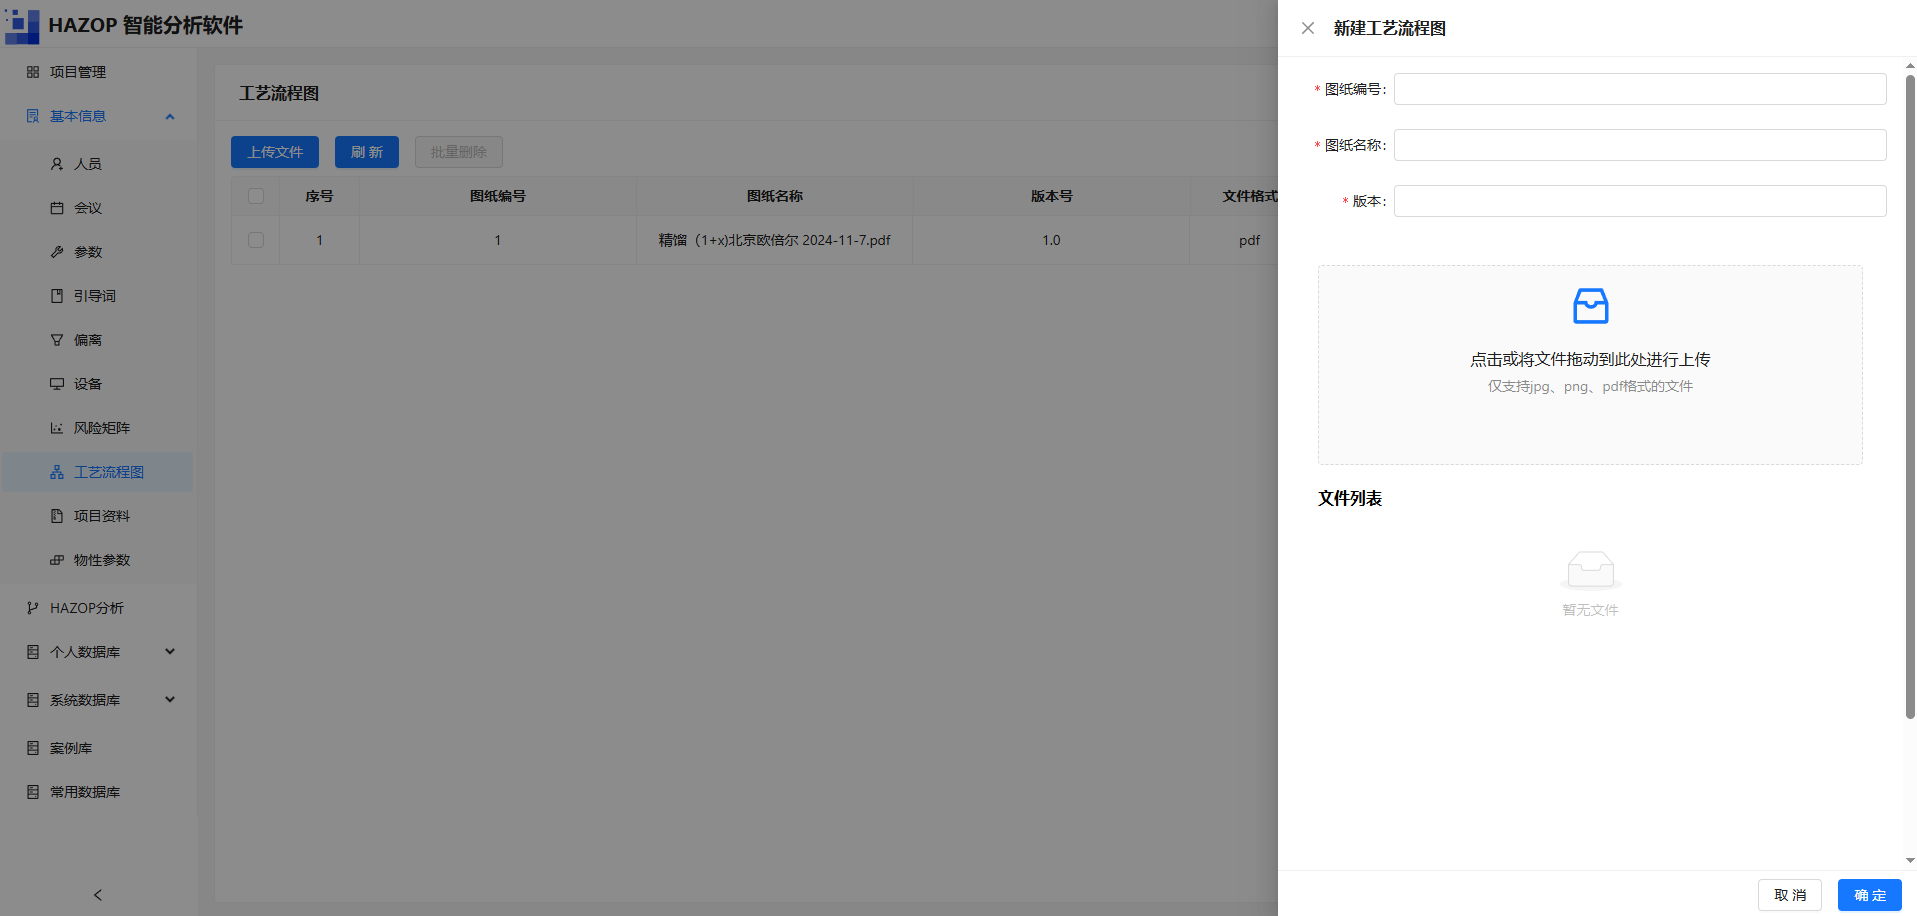The image size is (1917, 916).
Task: Click the 工艺流程图 hierarchy icon
Action: point(57,472)
